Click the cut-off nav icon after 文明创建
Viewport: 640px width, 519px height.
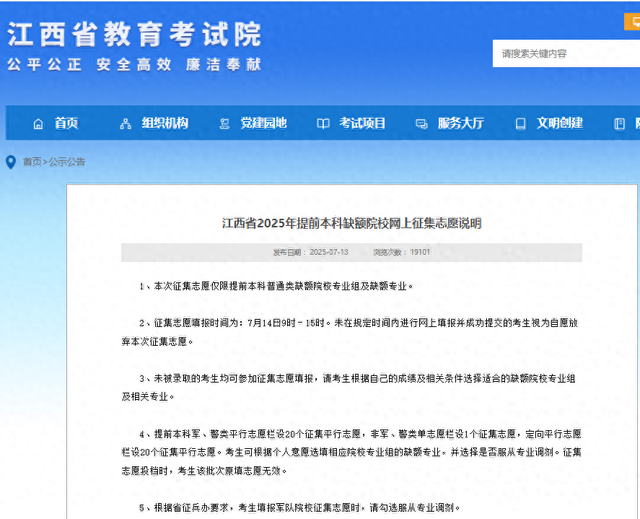[620, 124]
